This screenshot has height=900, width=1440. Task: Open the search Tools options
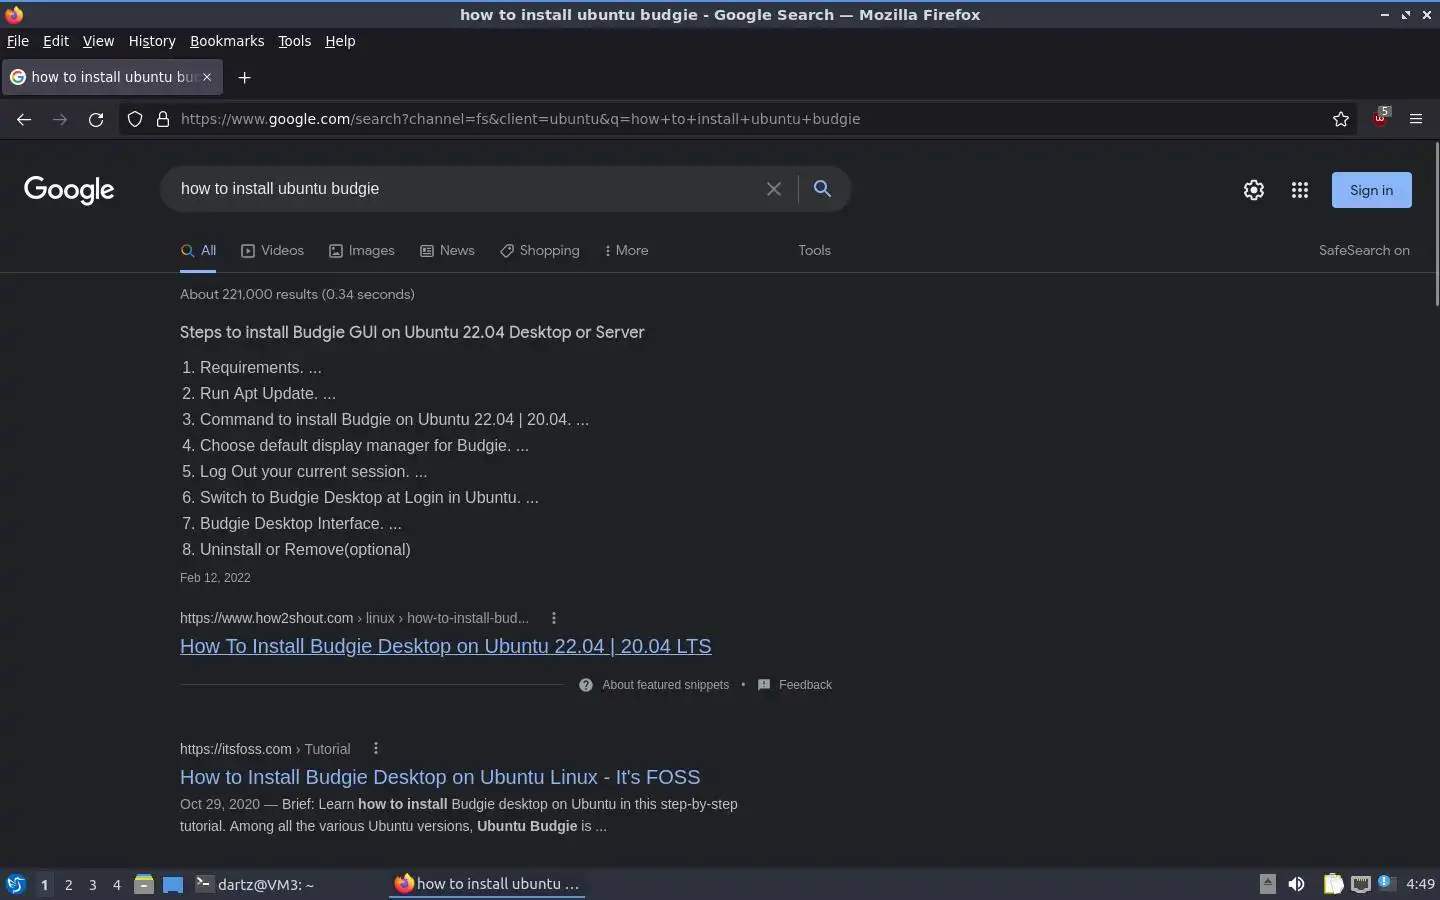click(x=814, y=250)
